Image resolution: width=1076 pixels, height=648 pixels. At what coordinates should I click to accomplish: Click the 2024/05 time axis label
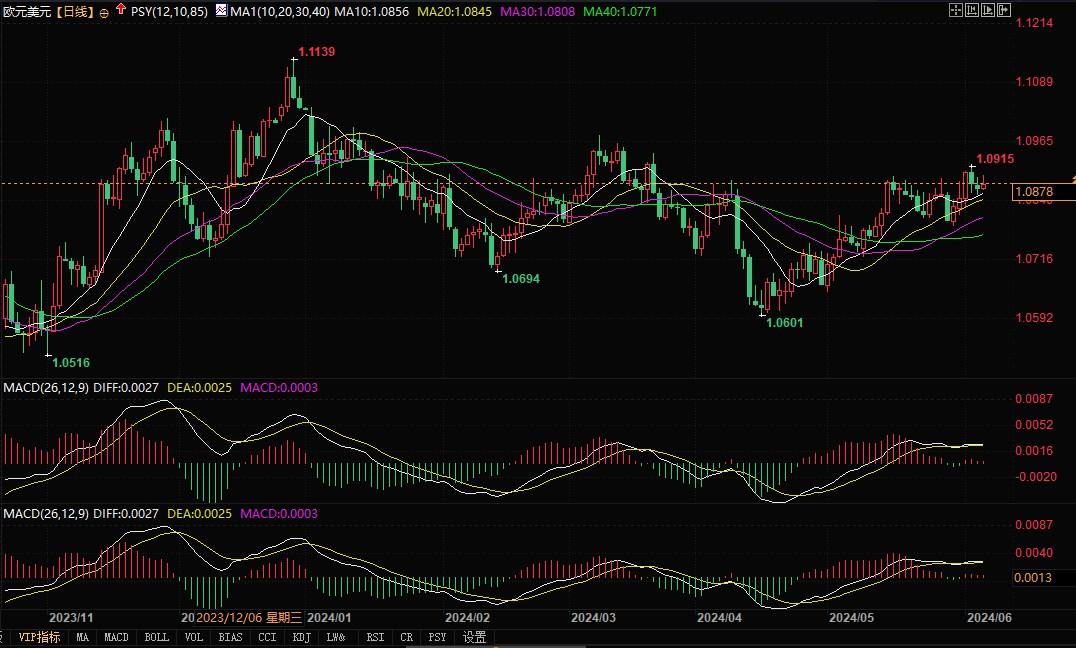click(852, 618)
